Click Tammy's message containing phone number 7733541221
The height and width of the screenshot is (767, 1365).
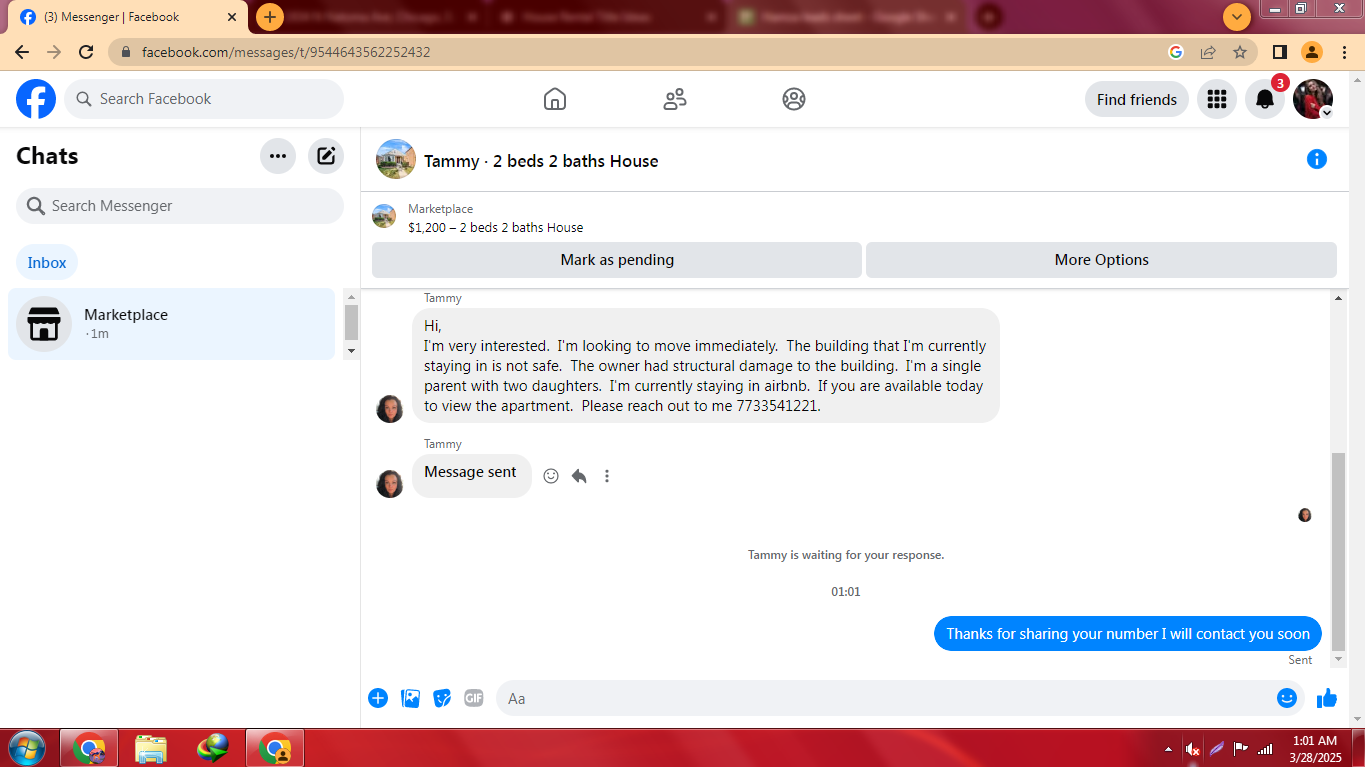[x=706, y=366]
